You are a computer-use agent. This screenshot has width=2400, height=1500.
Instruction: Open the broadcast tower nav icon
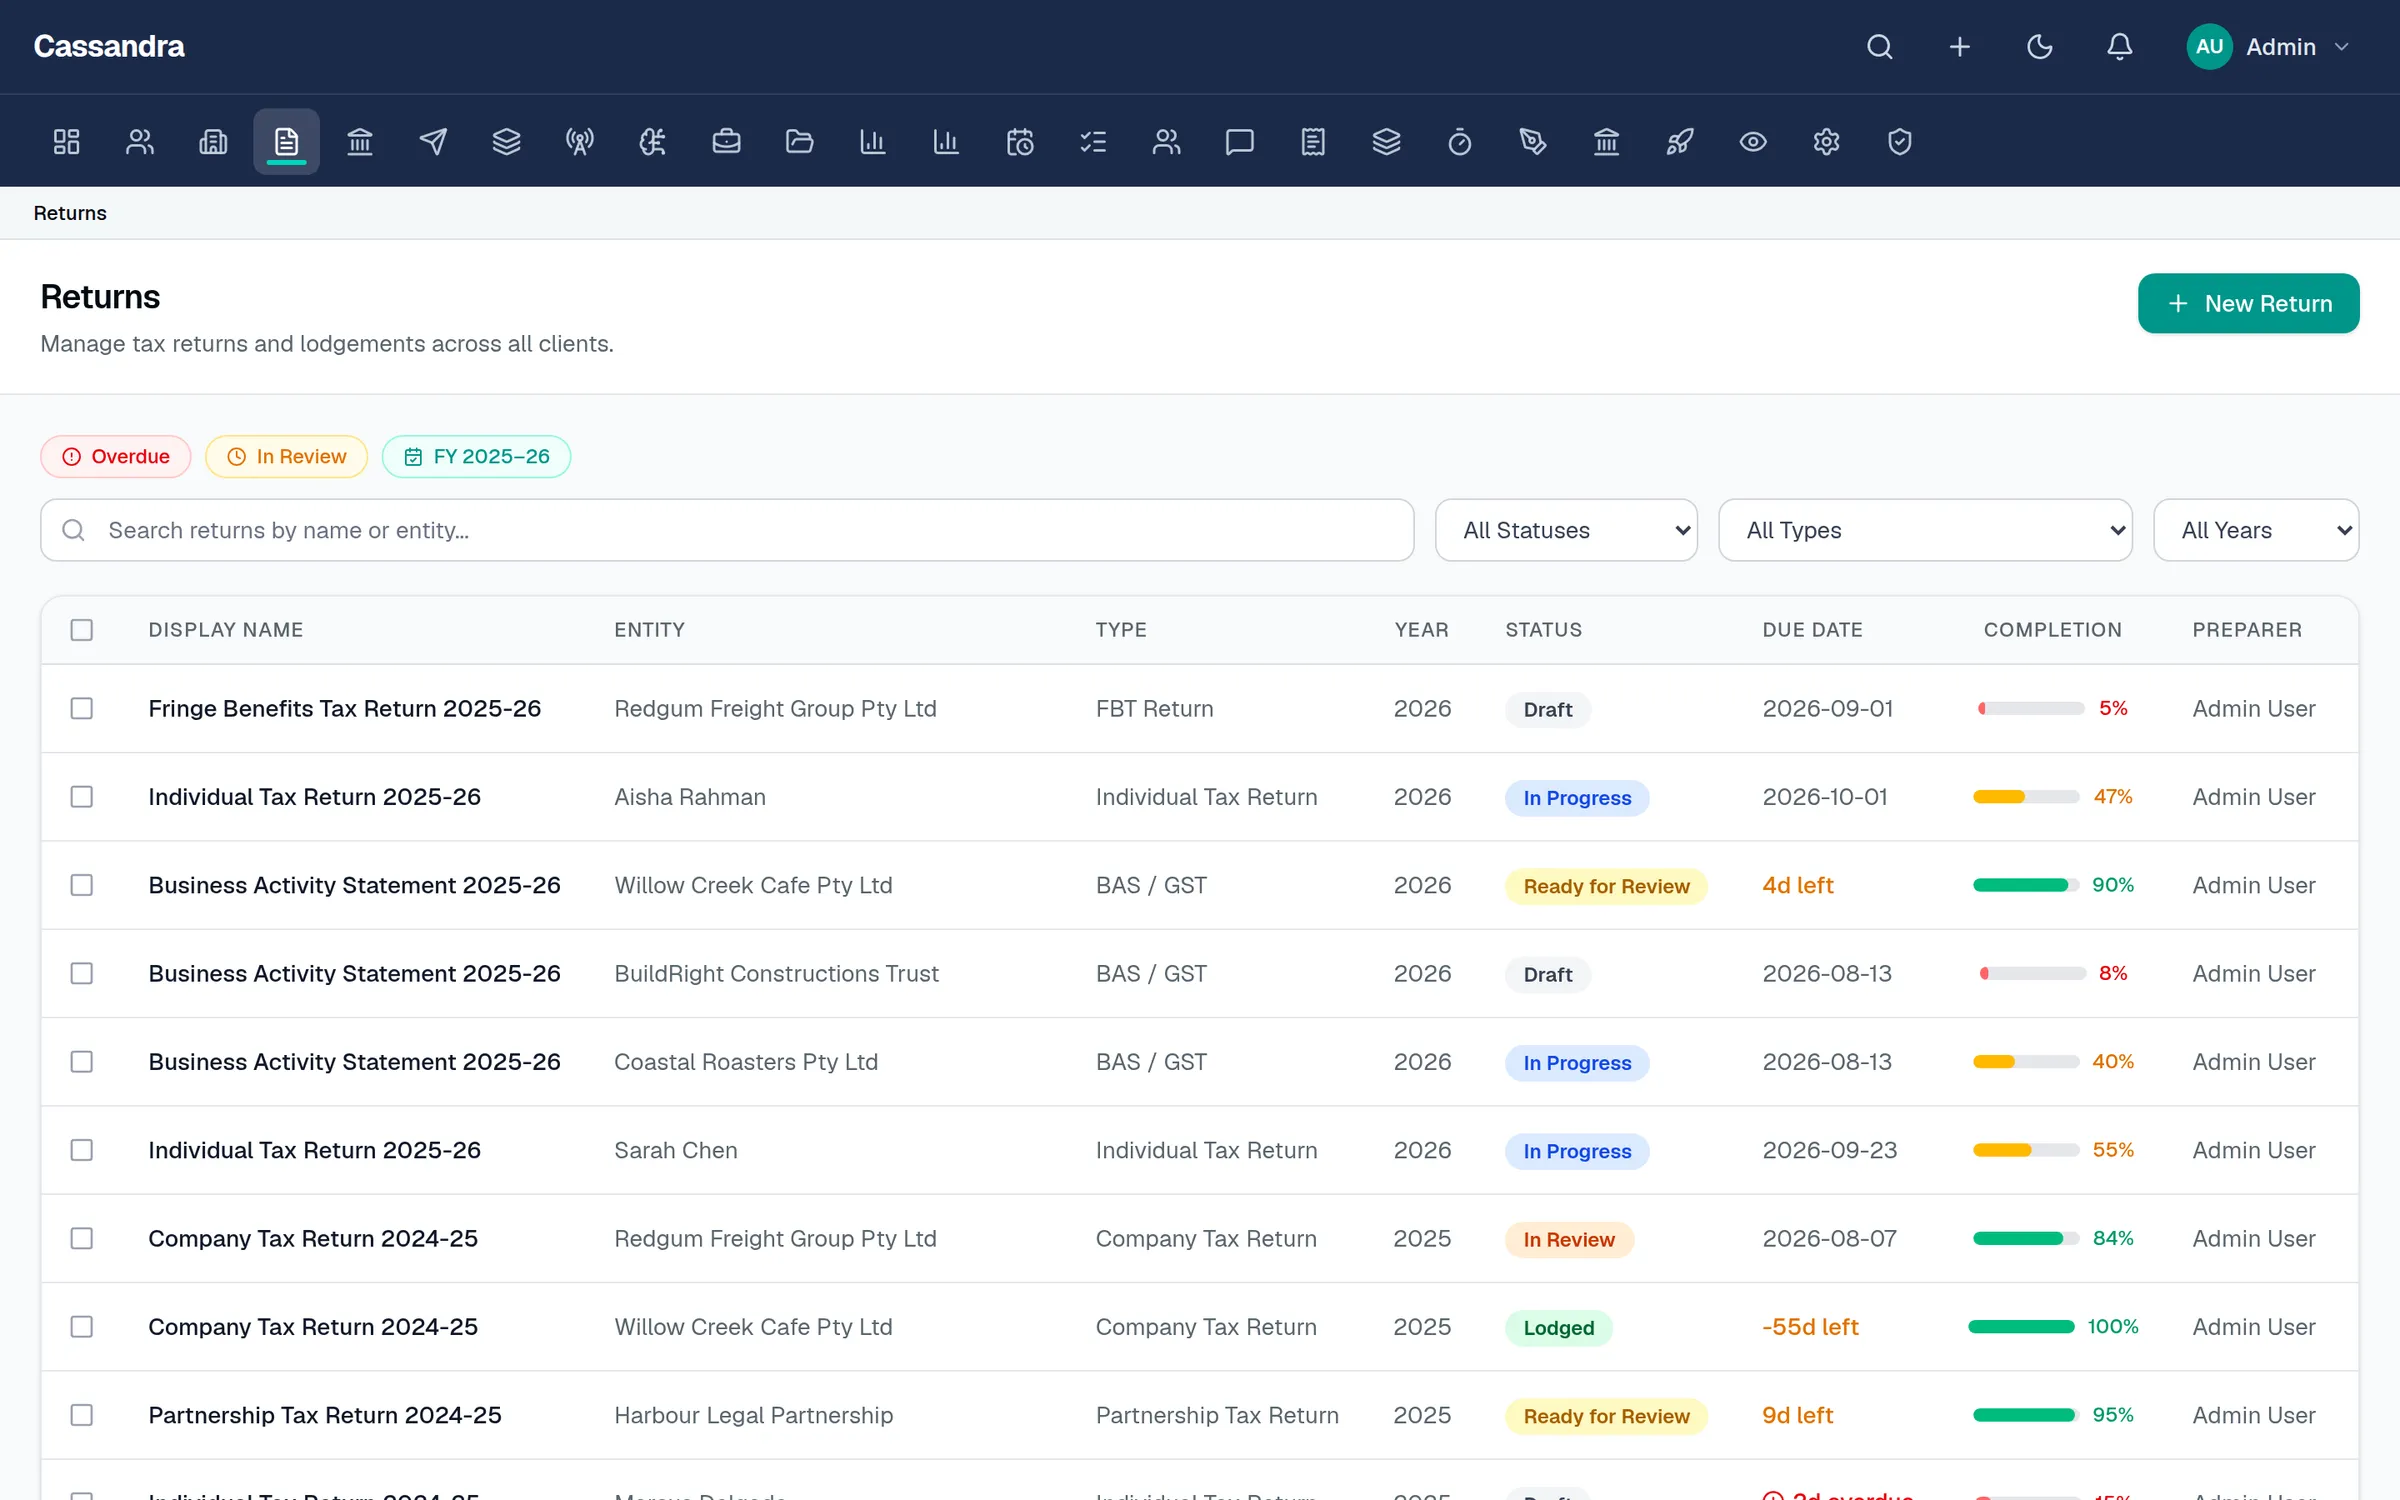click(580, 142)
